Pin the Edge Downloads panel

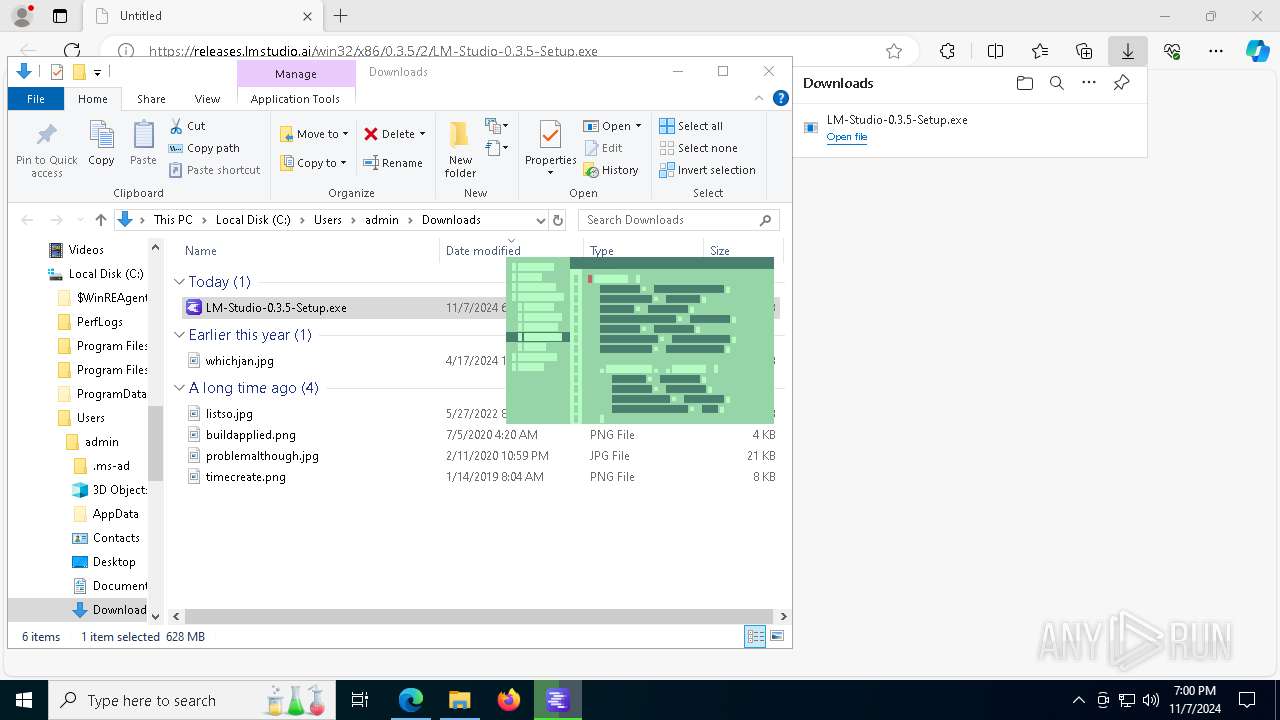[1121, 83]
